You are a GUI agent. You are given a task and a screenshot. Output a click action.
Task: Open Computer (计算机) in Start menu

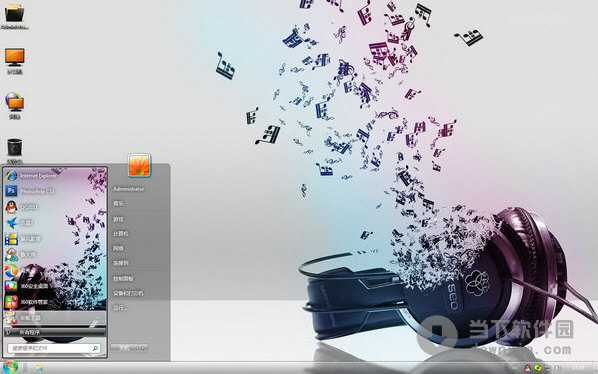(x=121, y=233)
